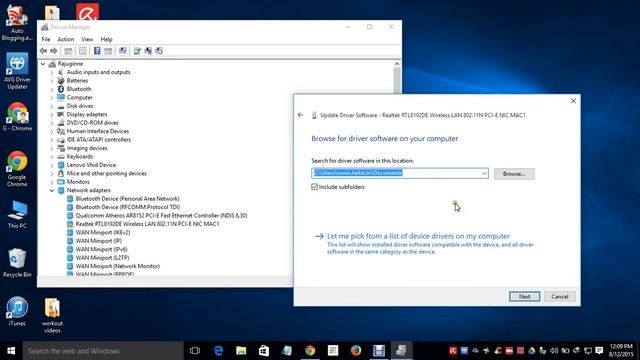Click Scan for hardware changes toolbar icon
Viewport: 640px width, 360px height.
pyautogui.click(x=122, y=51)
